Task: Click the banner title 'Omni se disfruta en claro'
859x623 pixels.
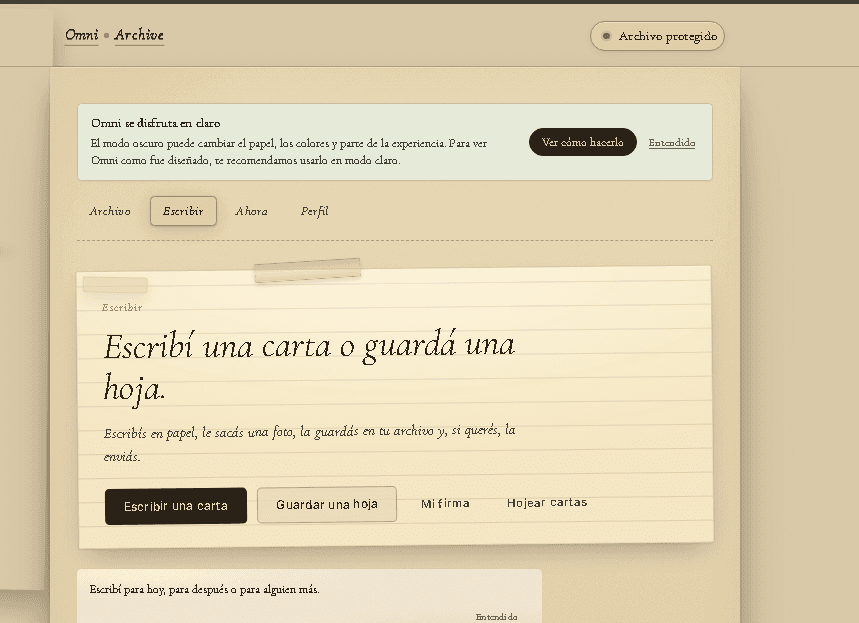Action: pos(156,123)
